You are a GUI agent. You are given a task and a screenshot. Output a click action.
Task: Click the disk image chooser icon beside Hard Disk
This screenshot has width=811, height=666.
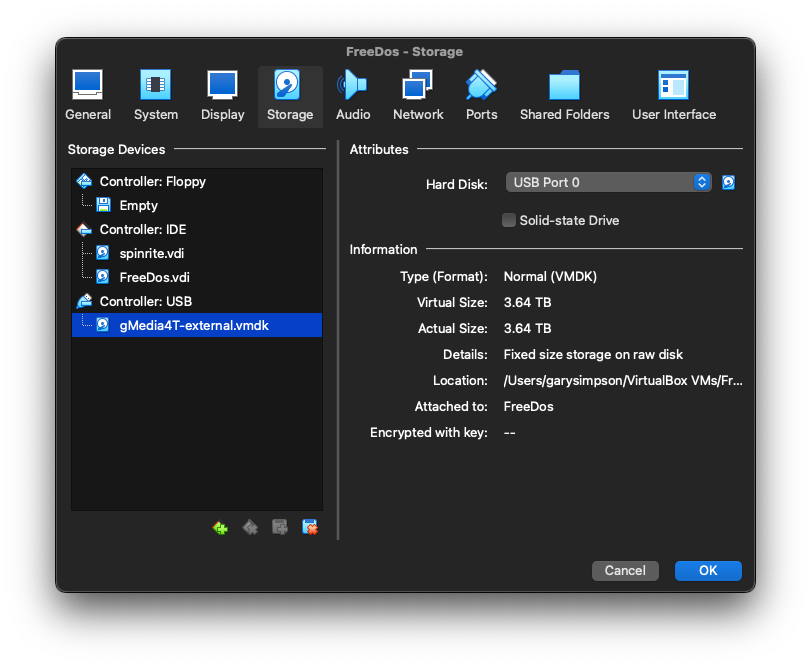click(x=729, y=182)
